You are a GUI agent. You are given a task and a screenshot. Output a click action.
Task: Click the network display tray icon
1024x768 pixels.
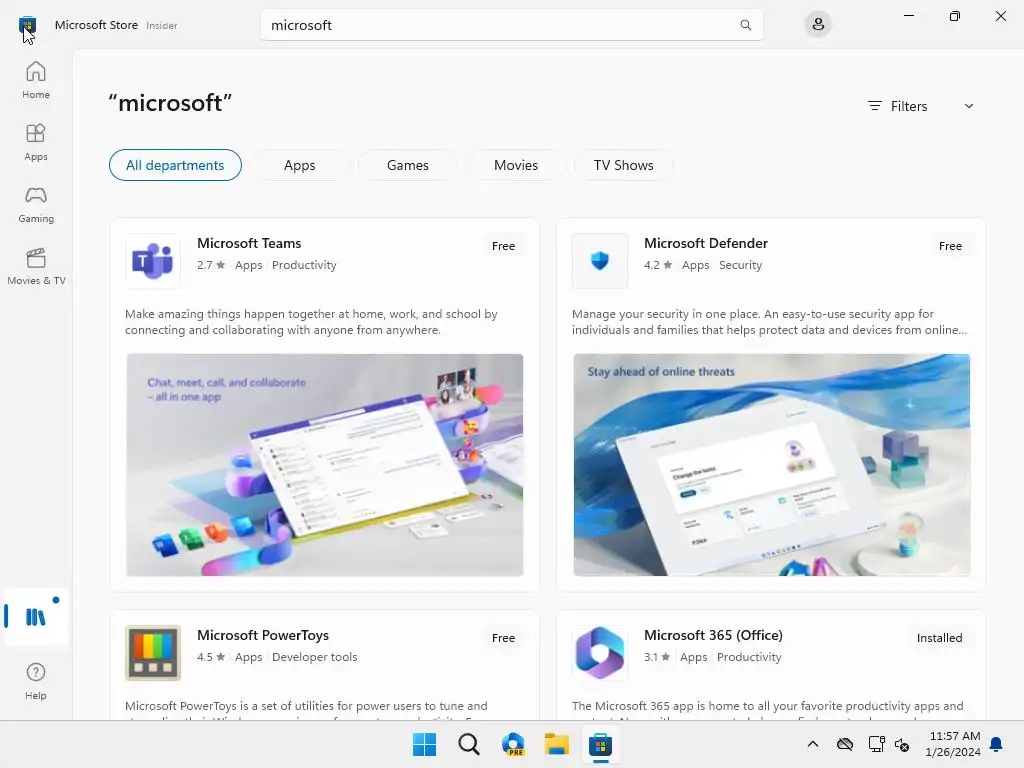point(876,744)
